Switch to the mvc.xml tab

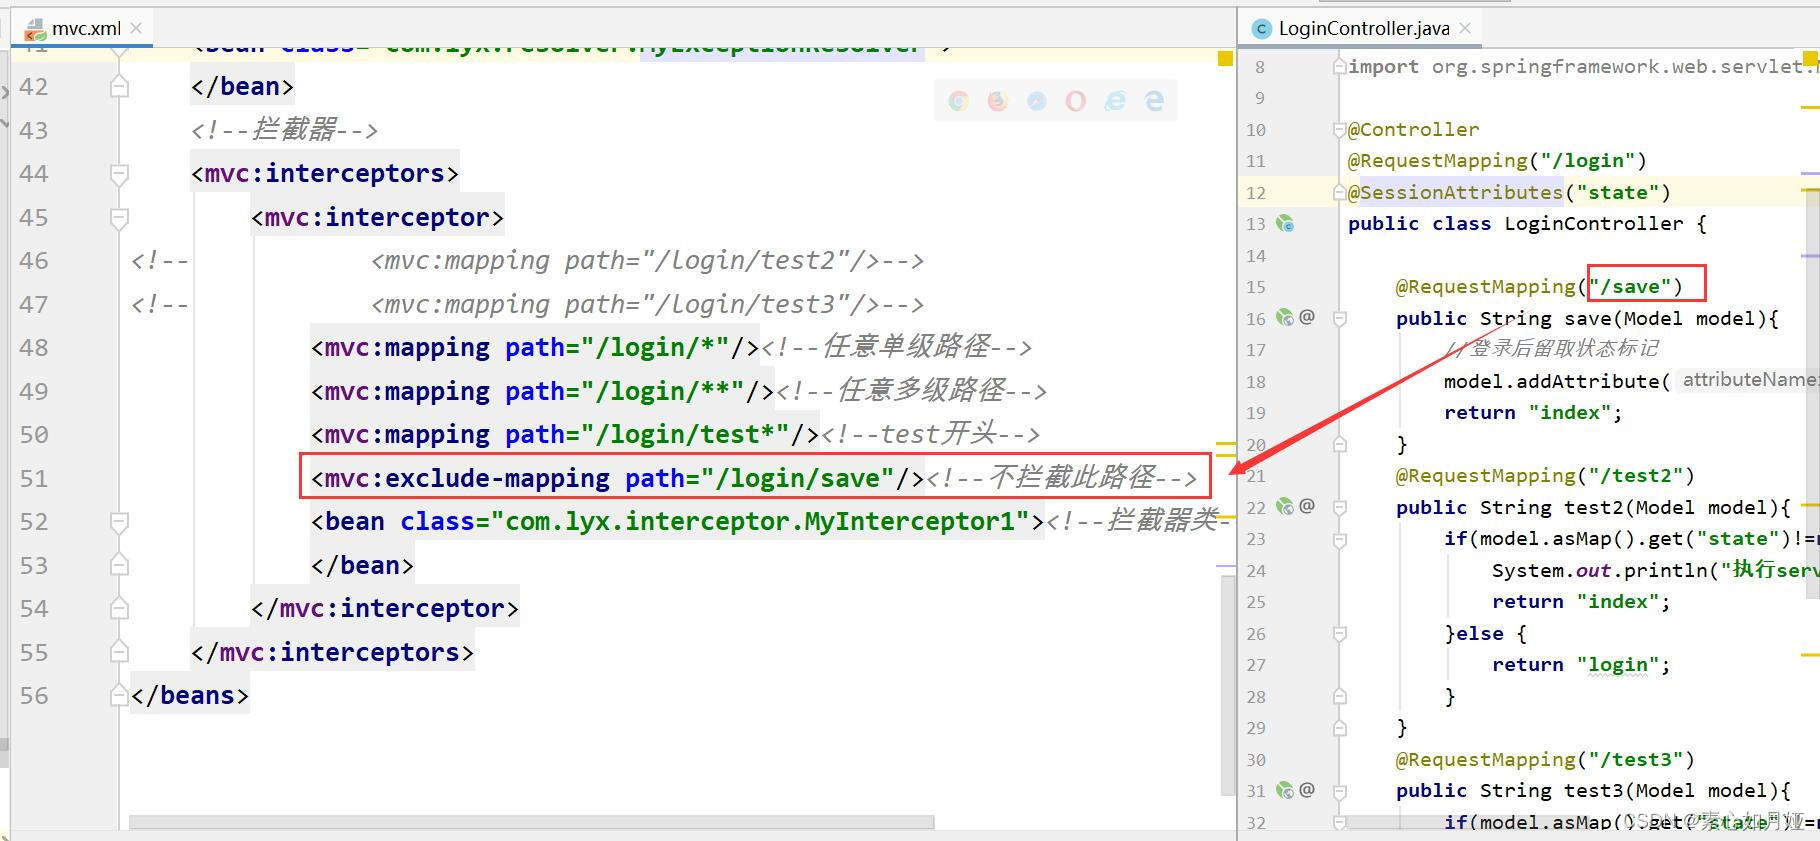pyautogui.click(x=81, y=28)
